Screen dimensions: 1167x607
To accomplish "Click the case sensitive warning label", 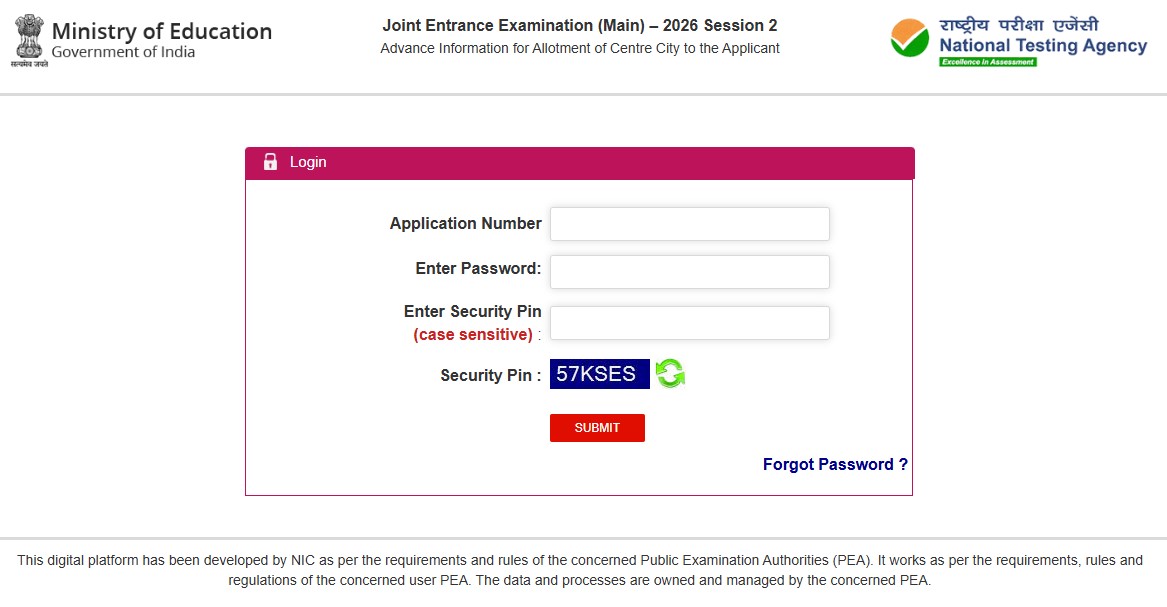I will [473, 334].
